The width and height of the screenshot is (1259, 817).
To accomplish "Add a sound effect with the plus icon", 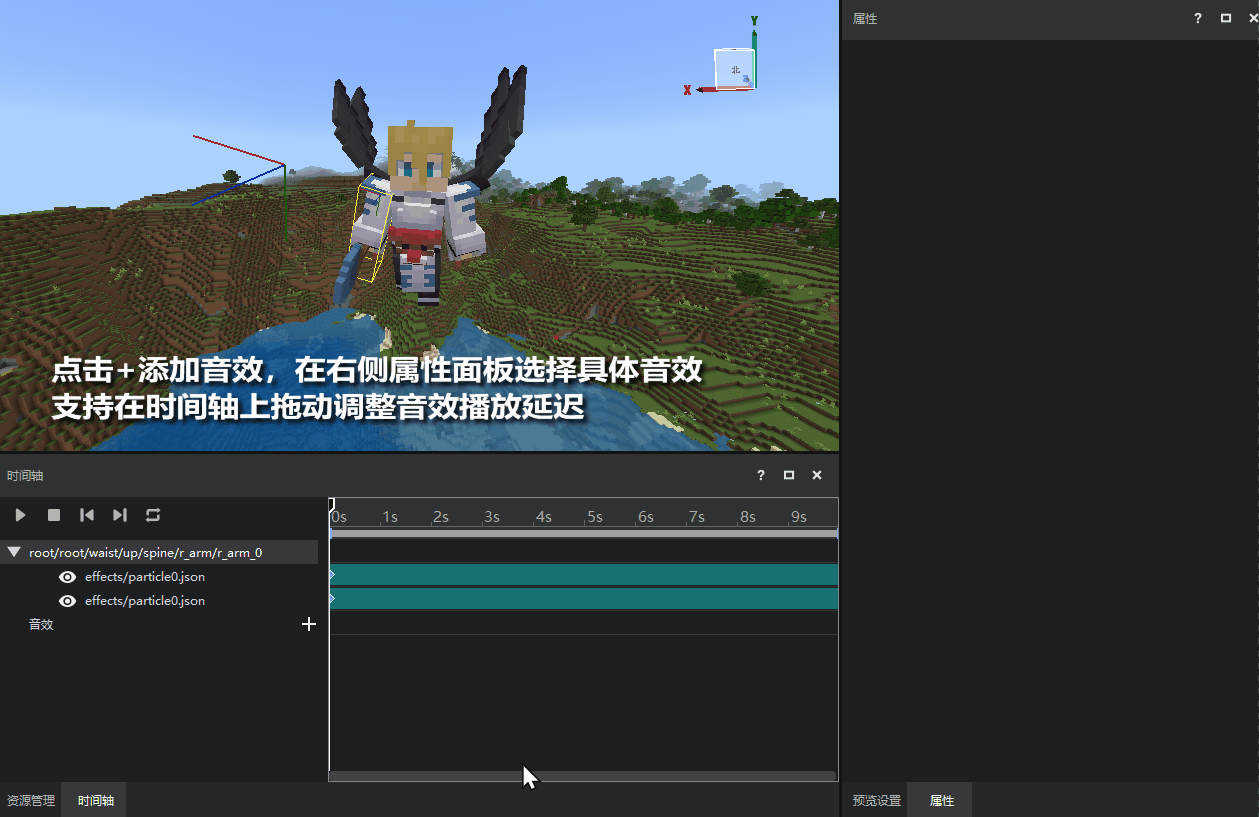I will [309, 624].
